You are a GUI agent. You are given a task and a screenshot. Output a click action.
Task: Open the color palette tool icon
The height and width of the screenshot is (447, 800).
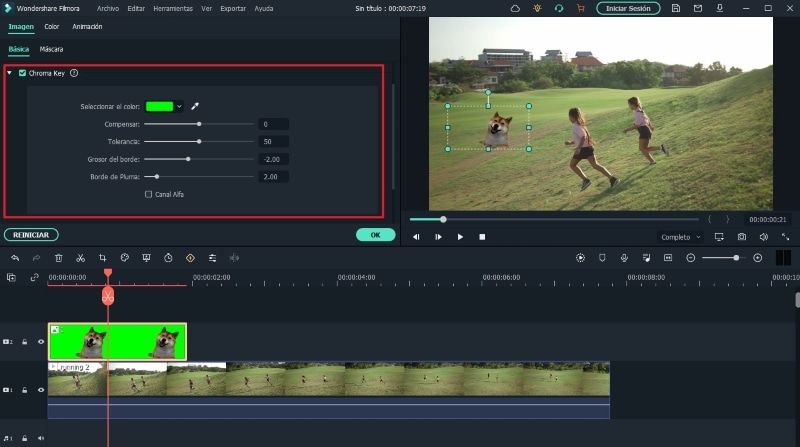(124, 258)
